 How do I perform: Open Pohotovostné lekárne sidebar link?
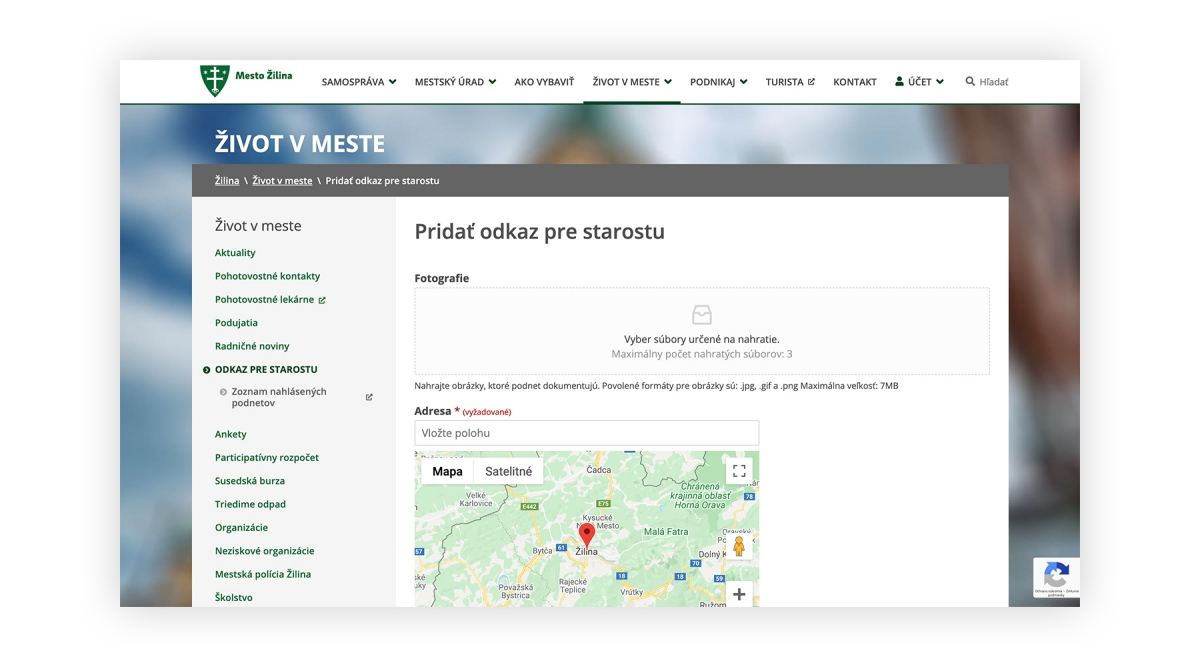tap(270, 299)
